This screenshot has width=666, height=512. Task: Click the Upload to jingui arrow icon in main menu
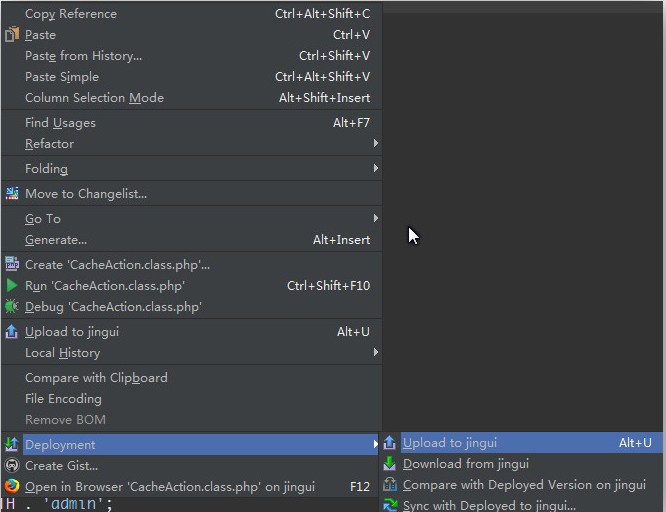[x=12, y=332]
